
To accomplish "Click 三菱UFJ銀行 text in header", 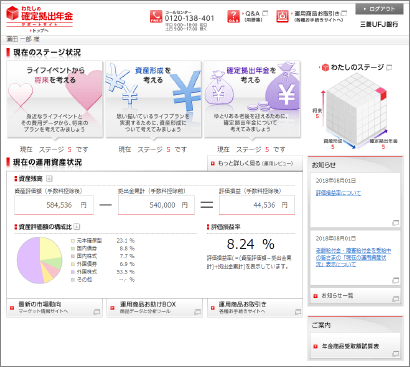I will (379, 24).
